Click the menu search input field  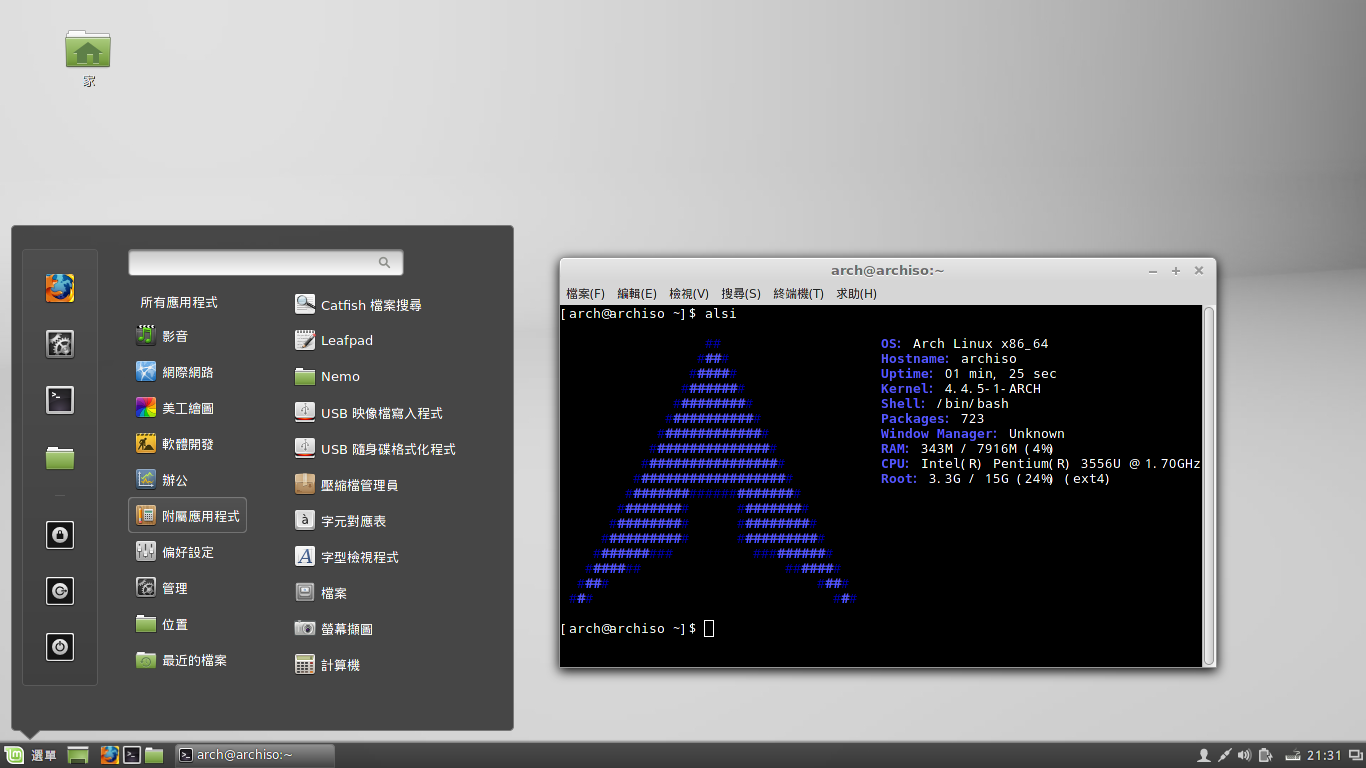pyautogui.click(x=266, y=262)
